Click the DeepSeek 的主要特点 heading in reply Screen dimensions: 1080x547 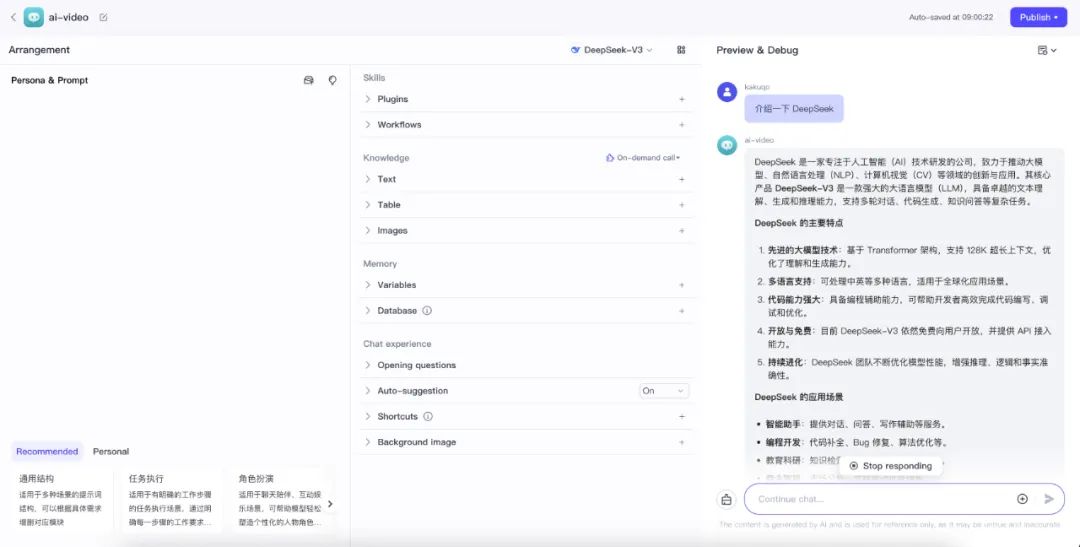pyautogui.click(x=798, y=223)
